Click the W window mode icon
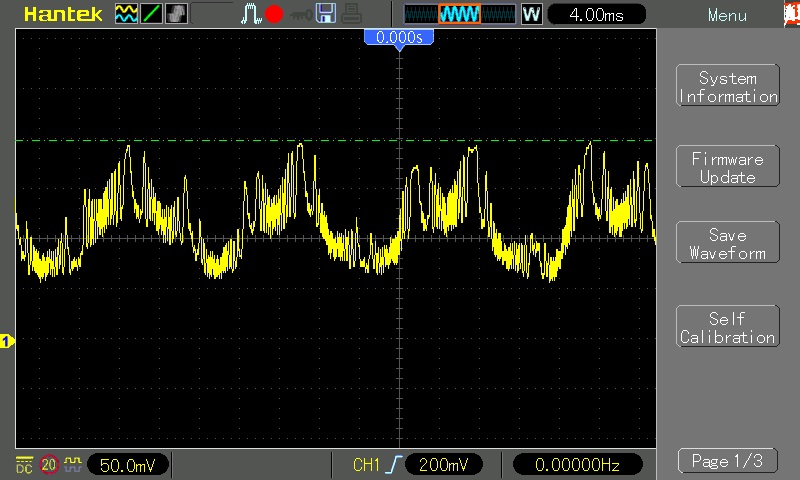This screenshot has width=800, height=480. coord(531,14)
